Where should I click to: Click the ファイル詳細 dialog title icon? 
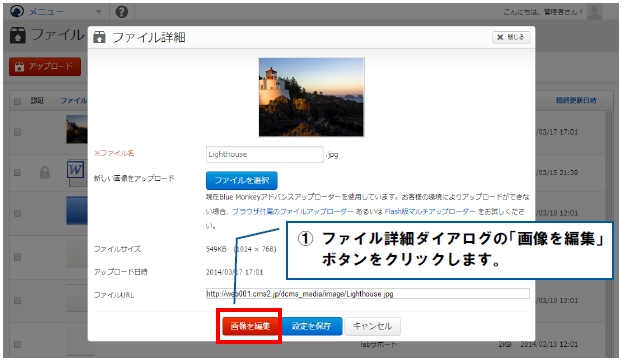tap(99, 37)
